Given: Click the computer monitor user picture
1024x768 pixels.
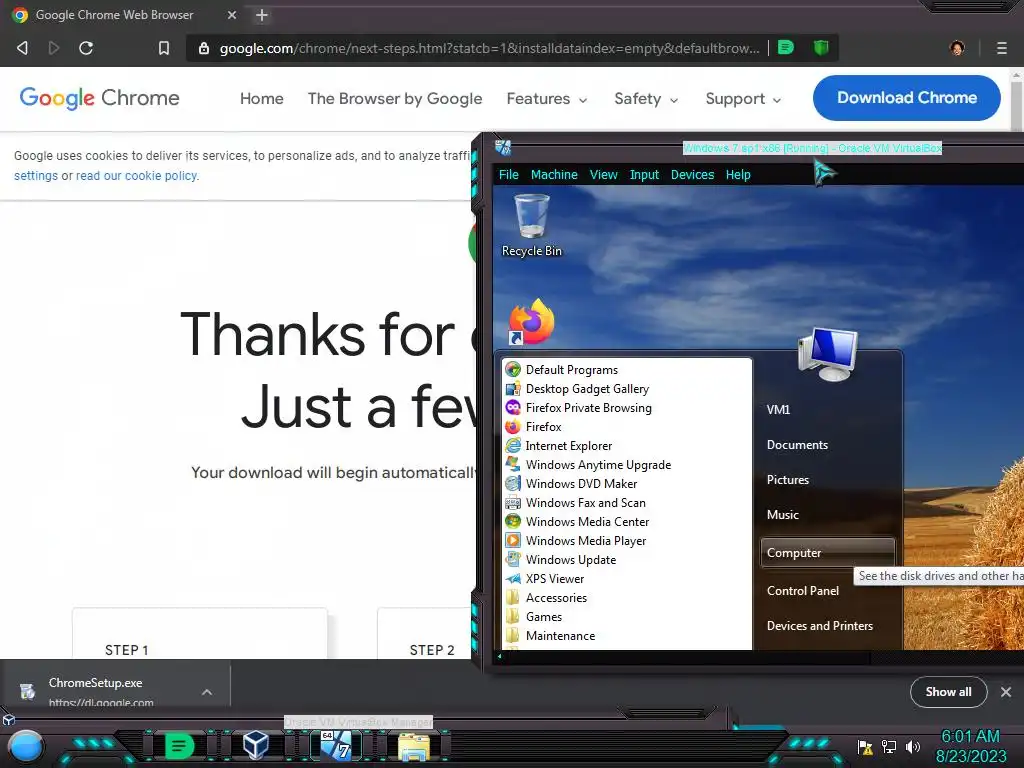Looking at the screenshot, I should (x=827, y=355).
